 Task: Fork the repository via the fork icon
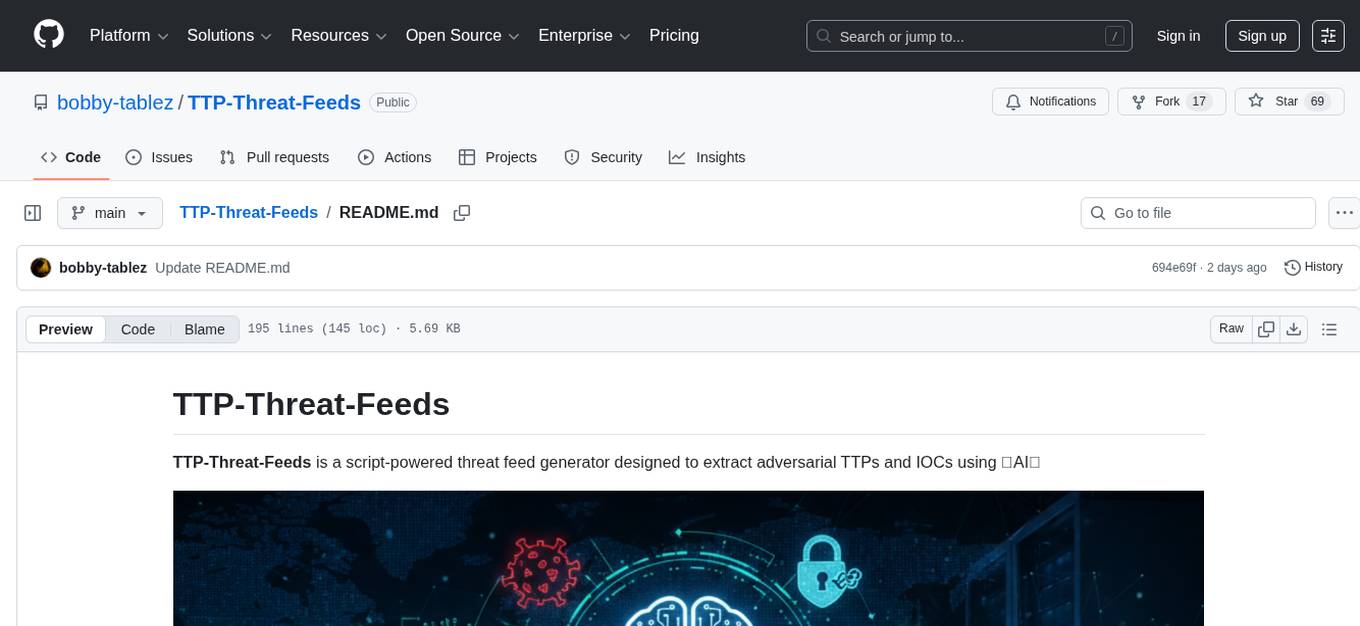[1140, 101]
